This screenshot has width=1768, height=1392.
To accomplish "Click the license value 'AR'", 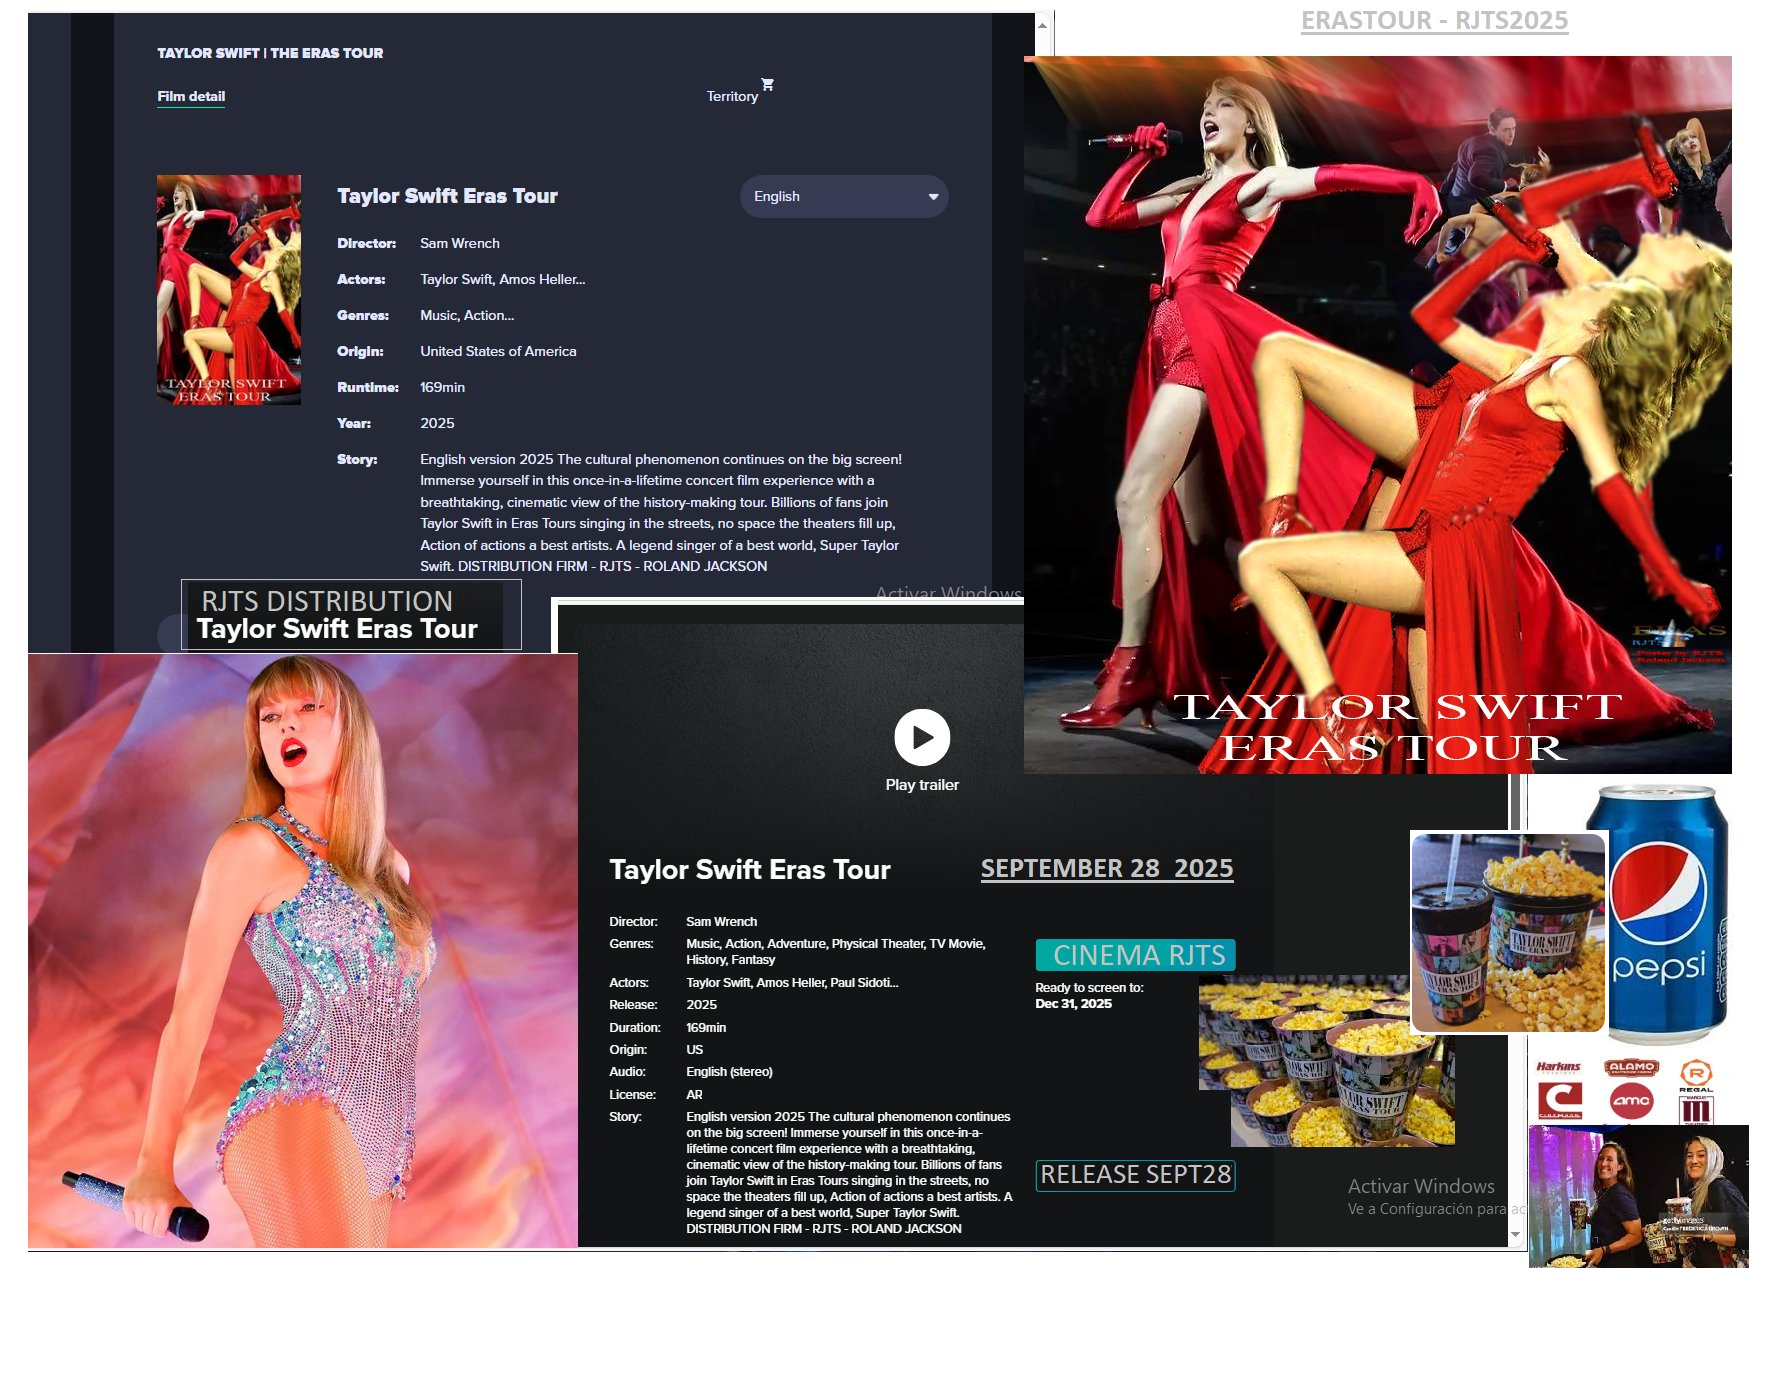I will pos(694,1094).
